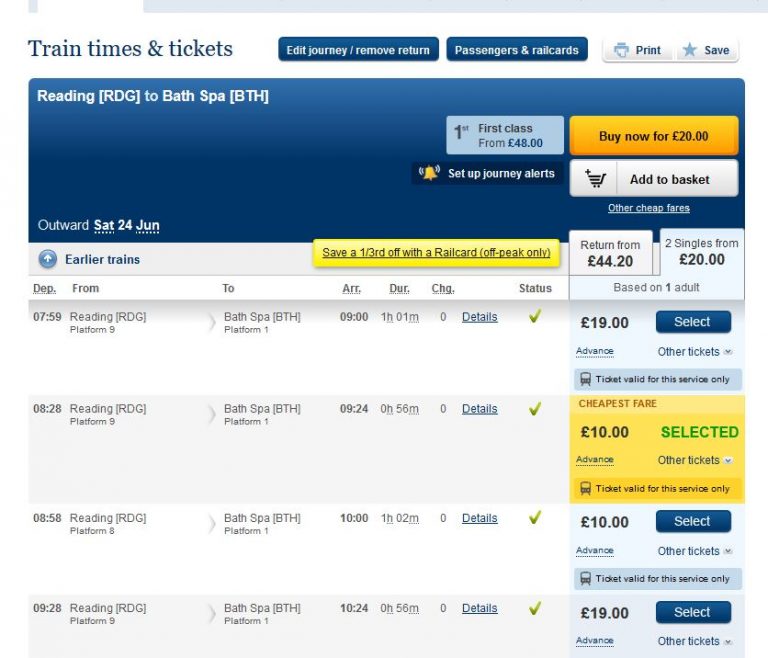The width and height of the screenshot is (768, 658).
Task: Open the Other cheap fares link
Action: (x=648, y=208)
